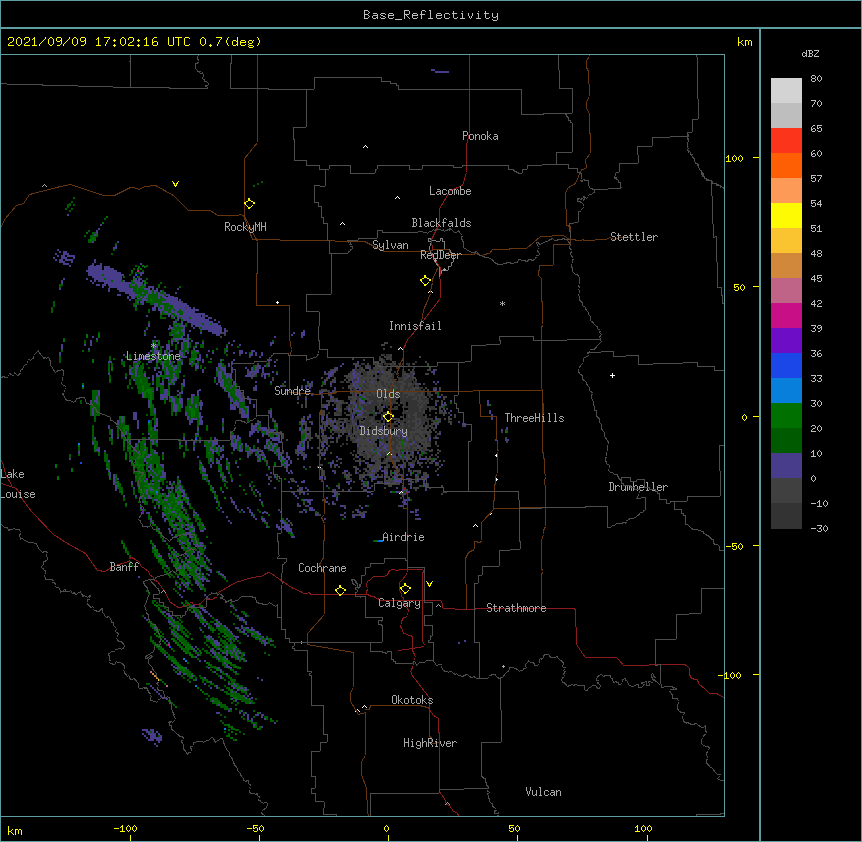Click the yellow V marker east of Calgary

coord(429,584)
